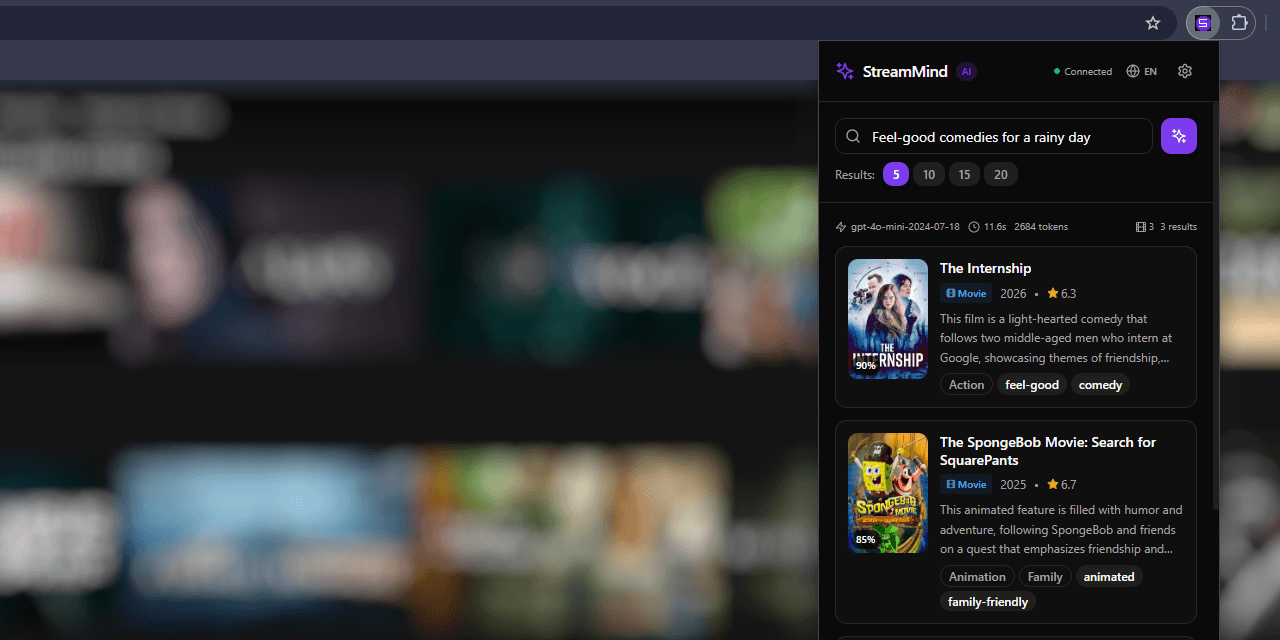
Task: Click the StreamMind sparkle logo icon
Action: (845, 71)
